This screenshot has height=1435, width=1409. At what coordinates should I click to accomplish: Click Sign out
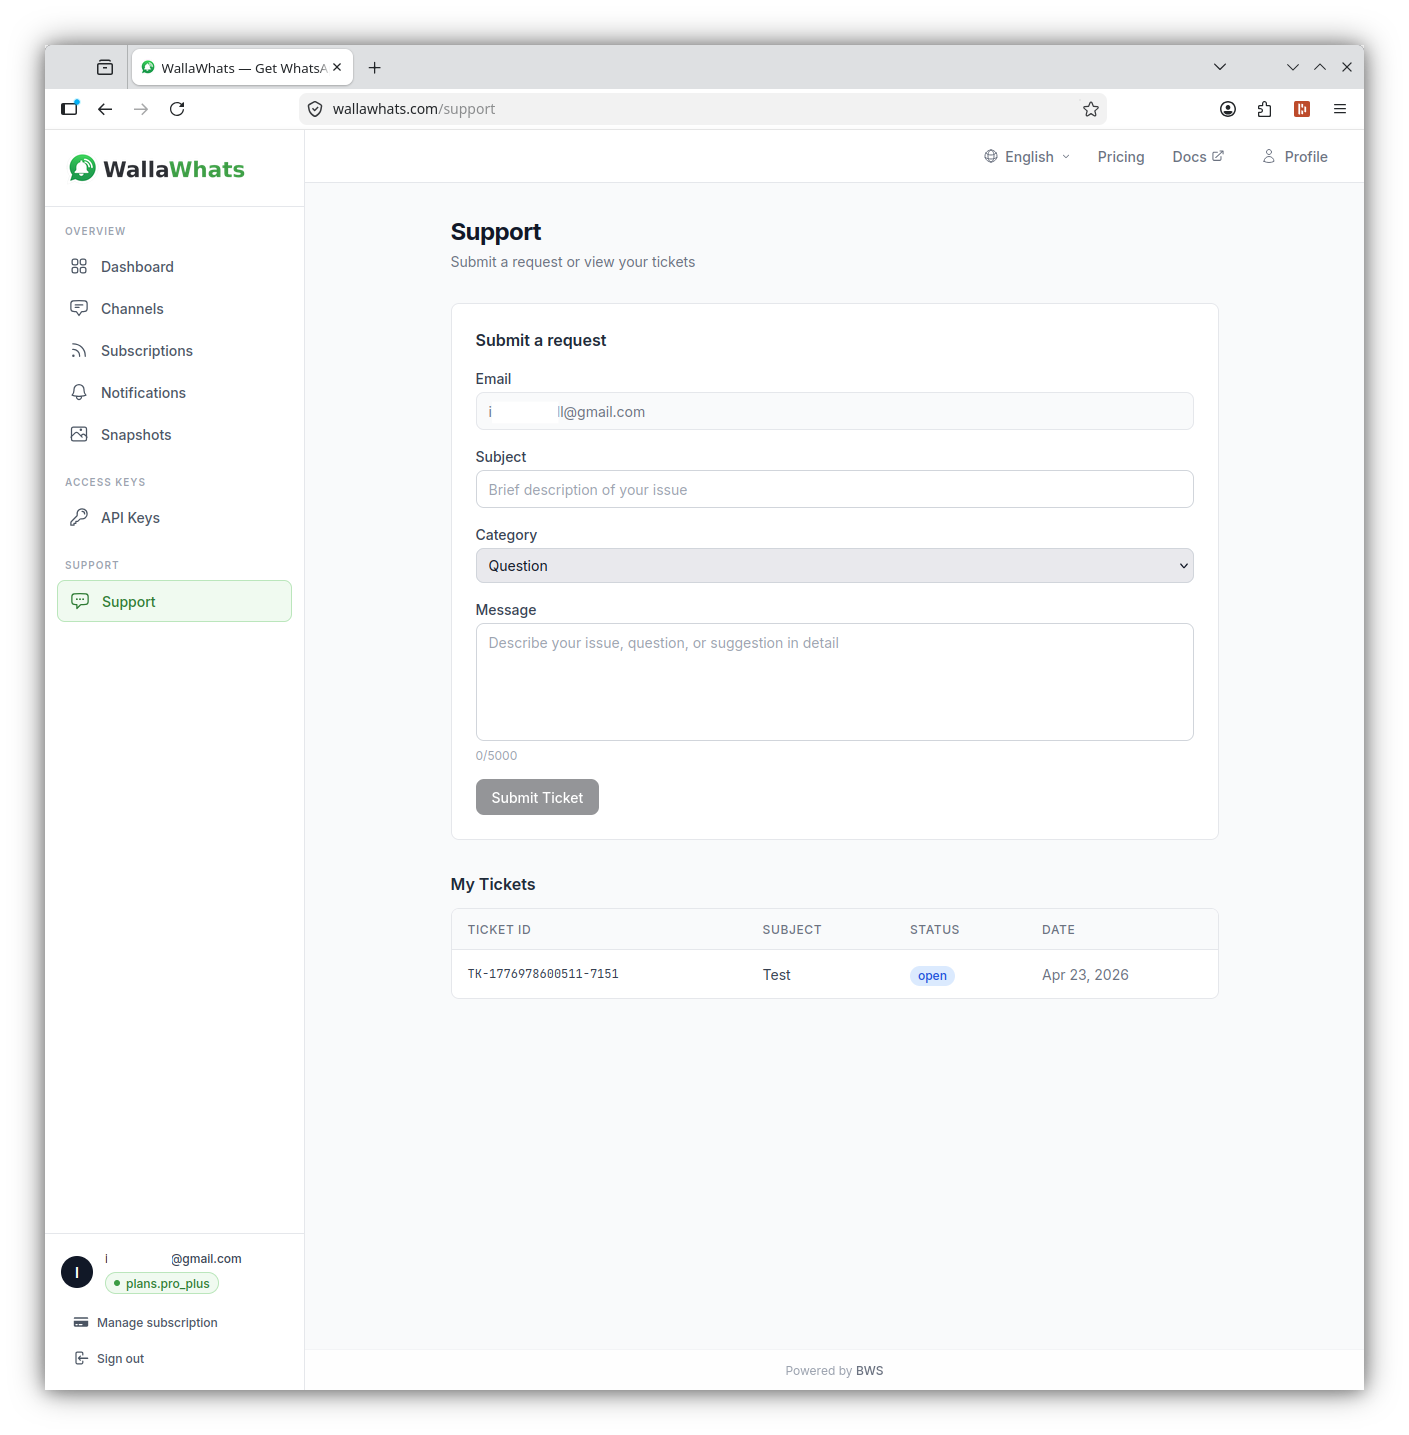pyautogui.click(x=110, y=1358)
